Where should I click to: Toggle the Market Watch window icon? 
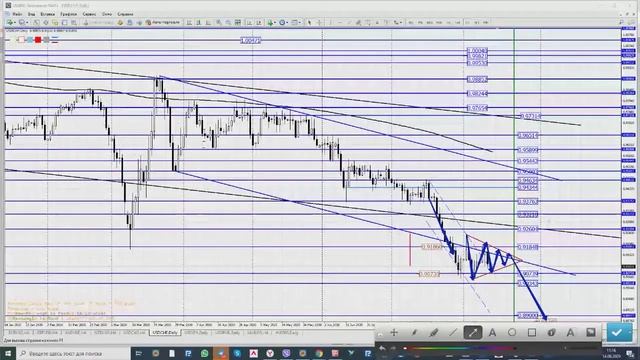click(36, 22)
